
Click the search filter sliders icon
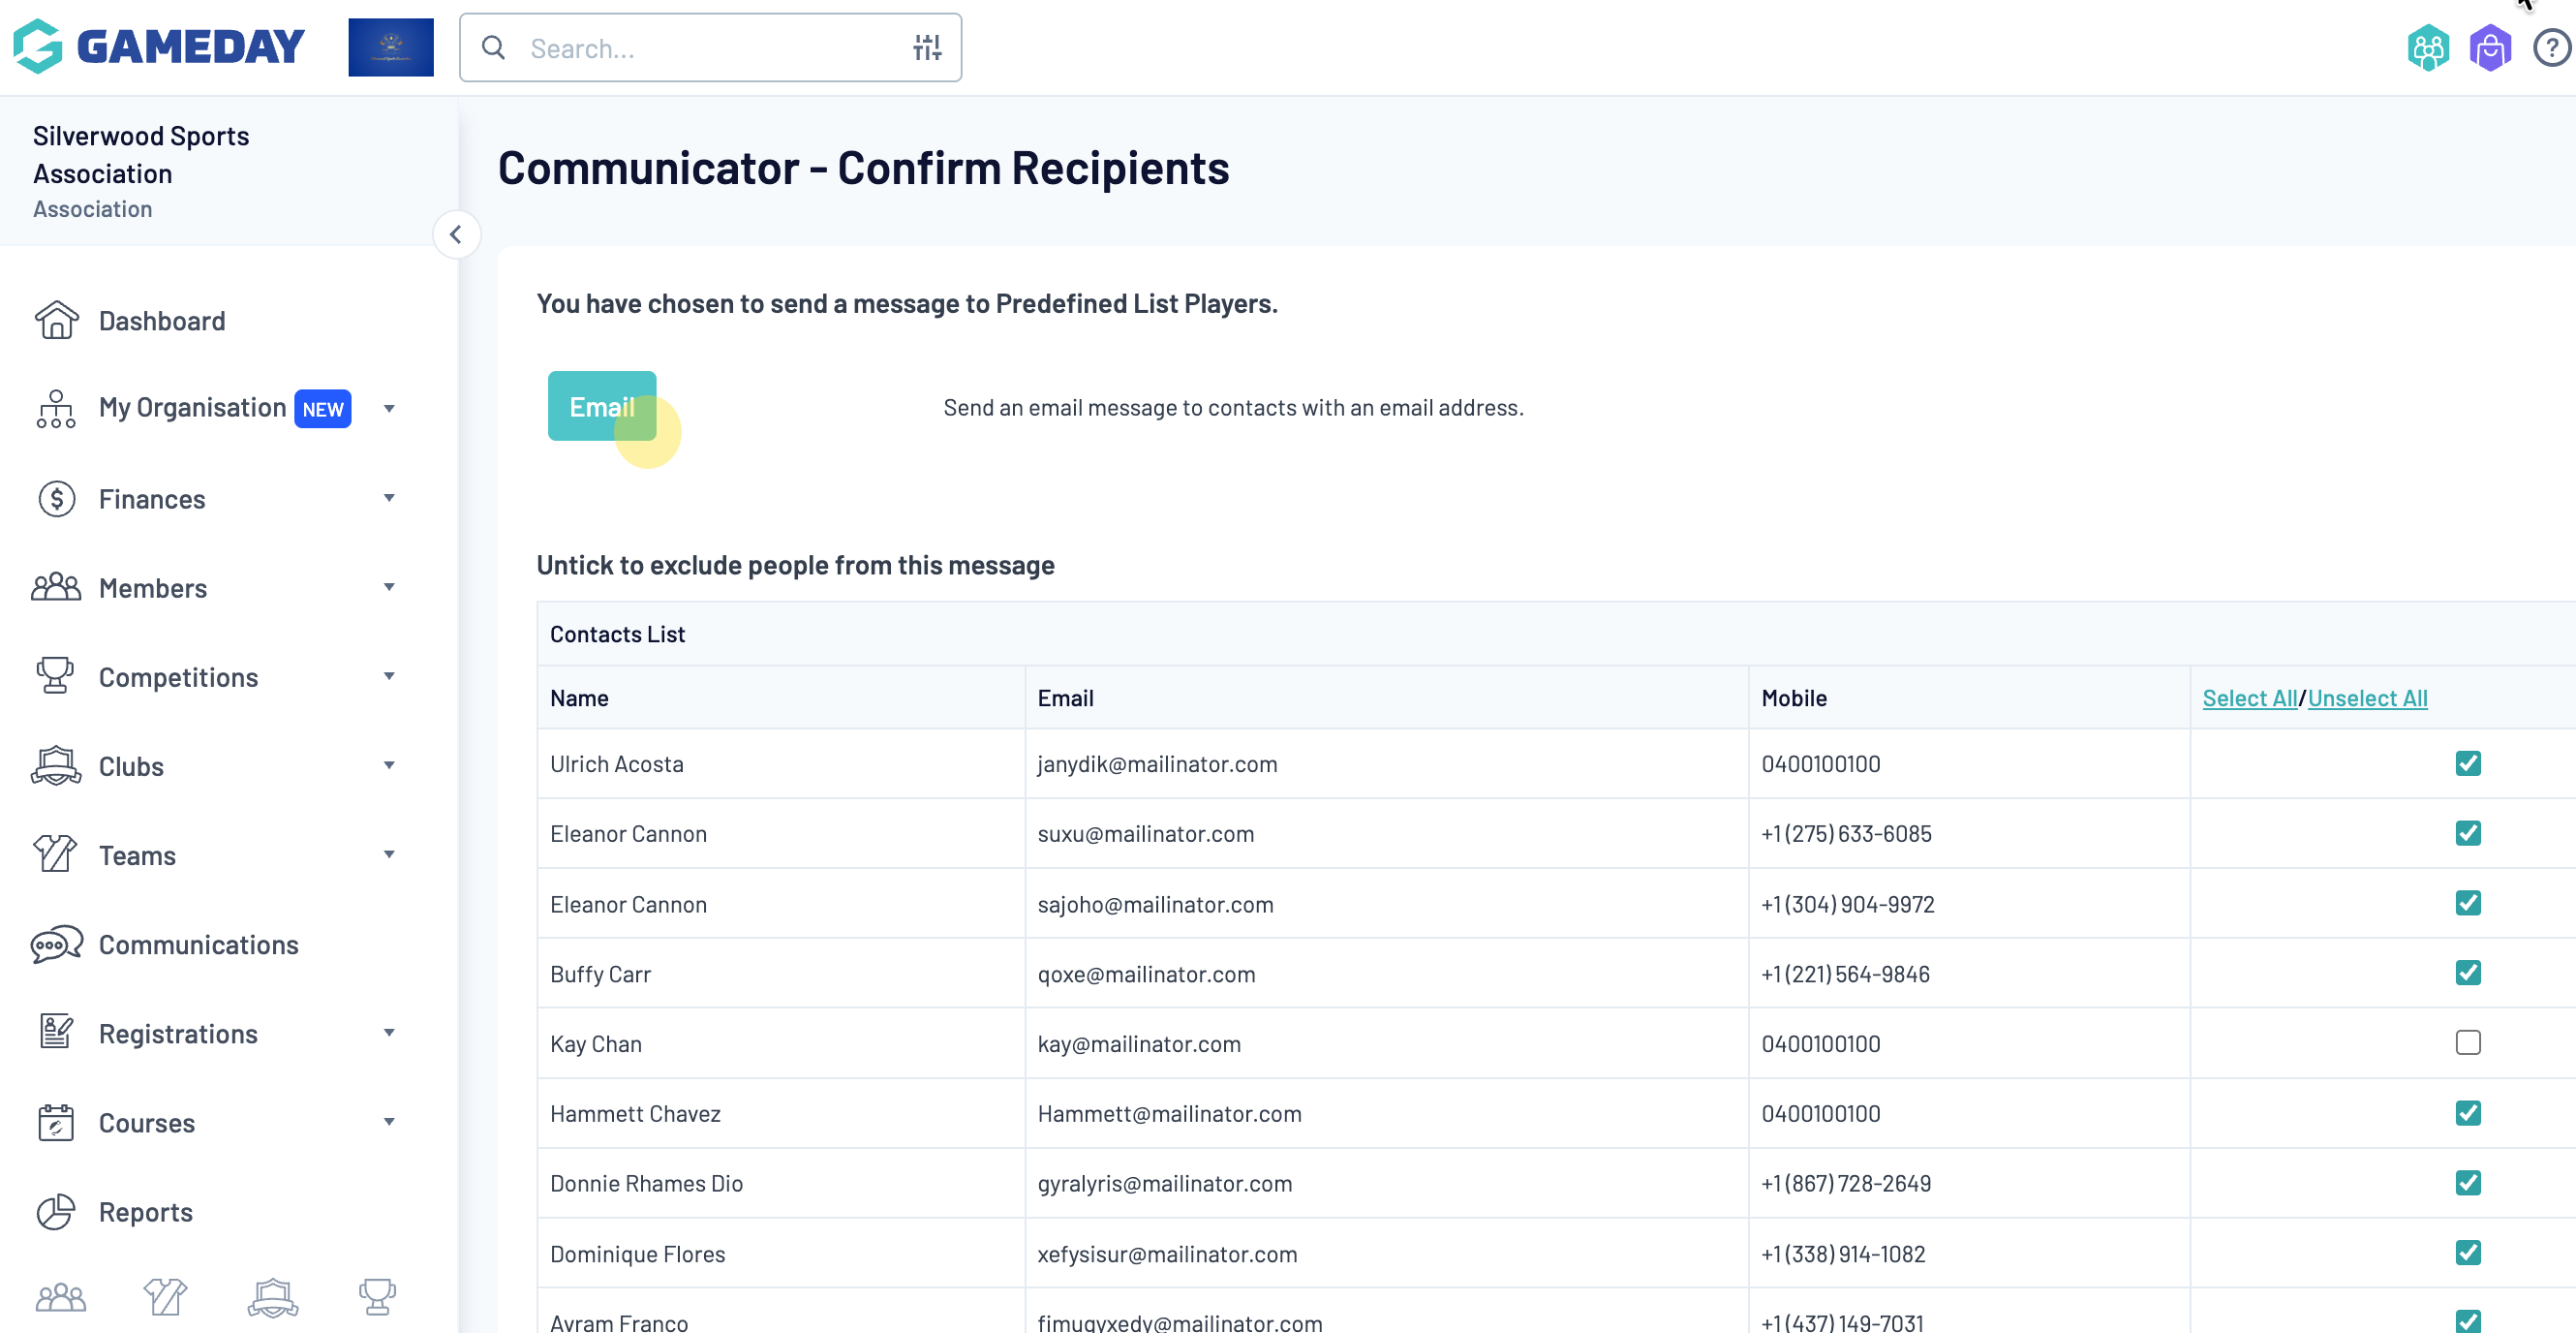point(926,48)
